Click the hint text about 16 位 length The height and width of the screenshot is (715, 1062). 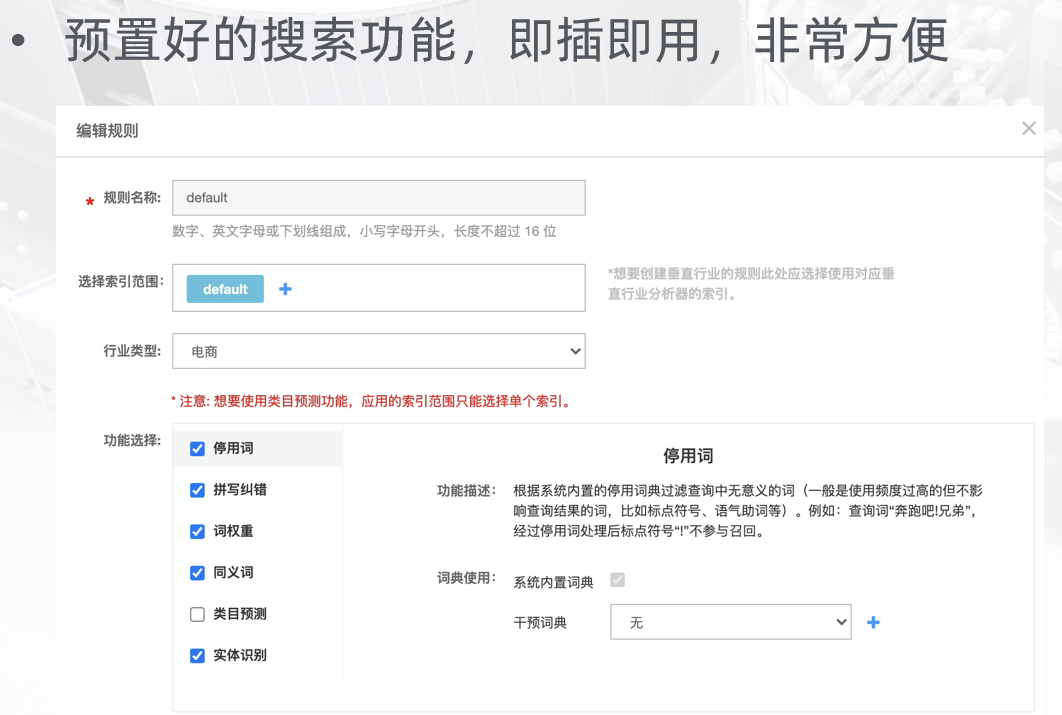[364, 232]
